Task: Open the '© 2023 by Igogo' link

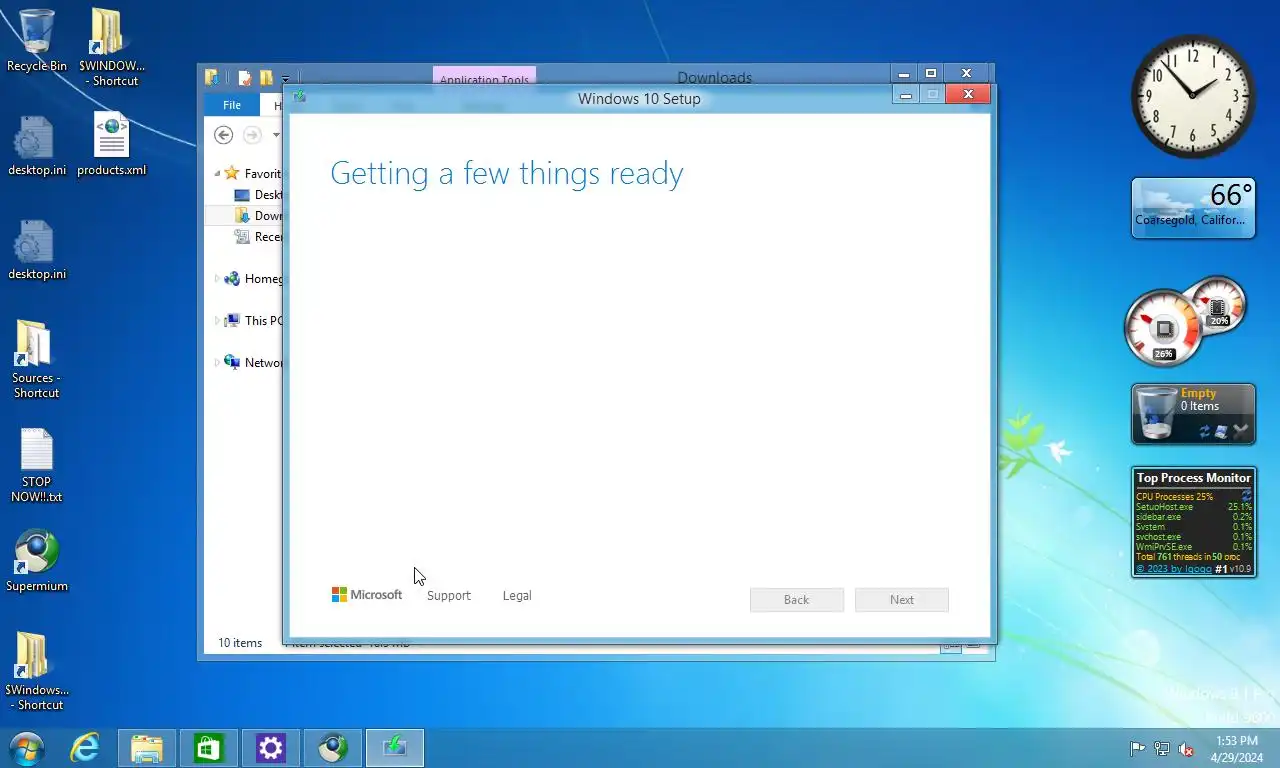Action: [1173, 569]
